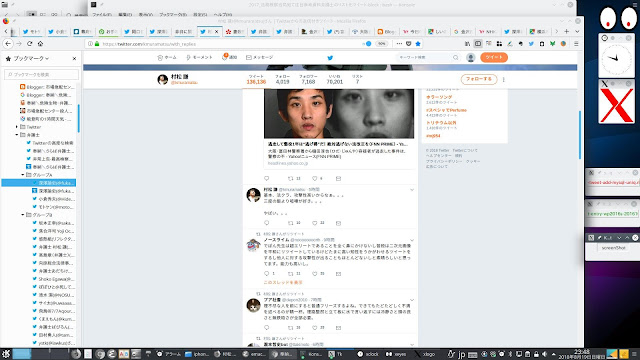Open the Firefox home page button
Screen dimensions: 640x360
click(x=40, y=44)
